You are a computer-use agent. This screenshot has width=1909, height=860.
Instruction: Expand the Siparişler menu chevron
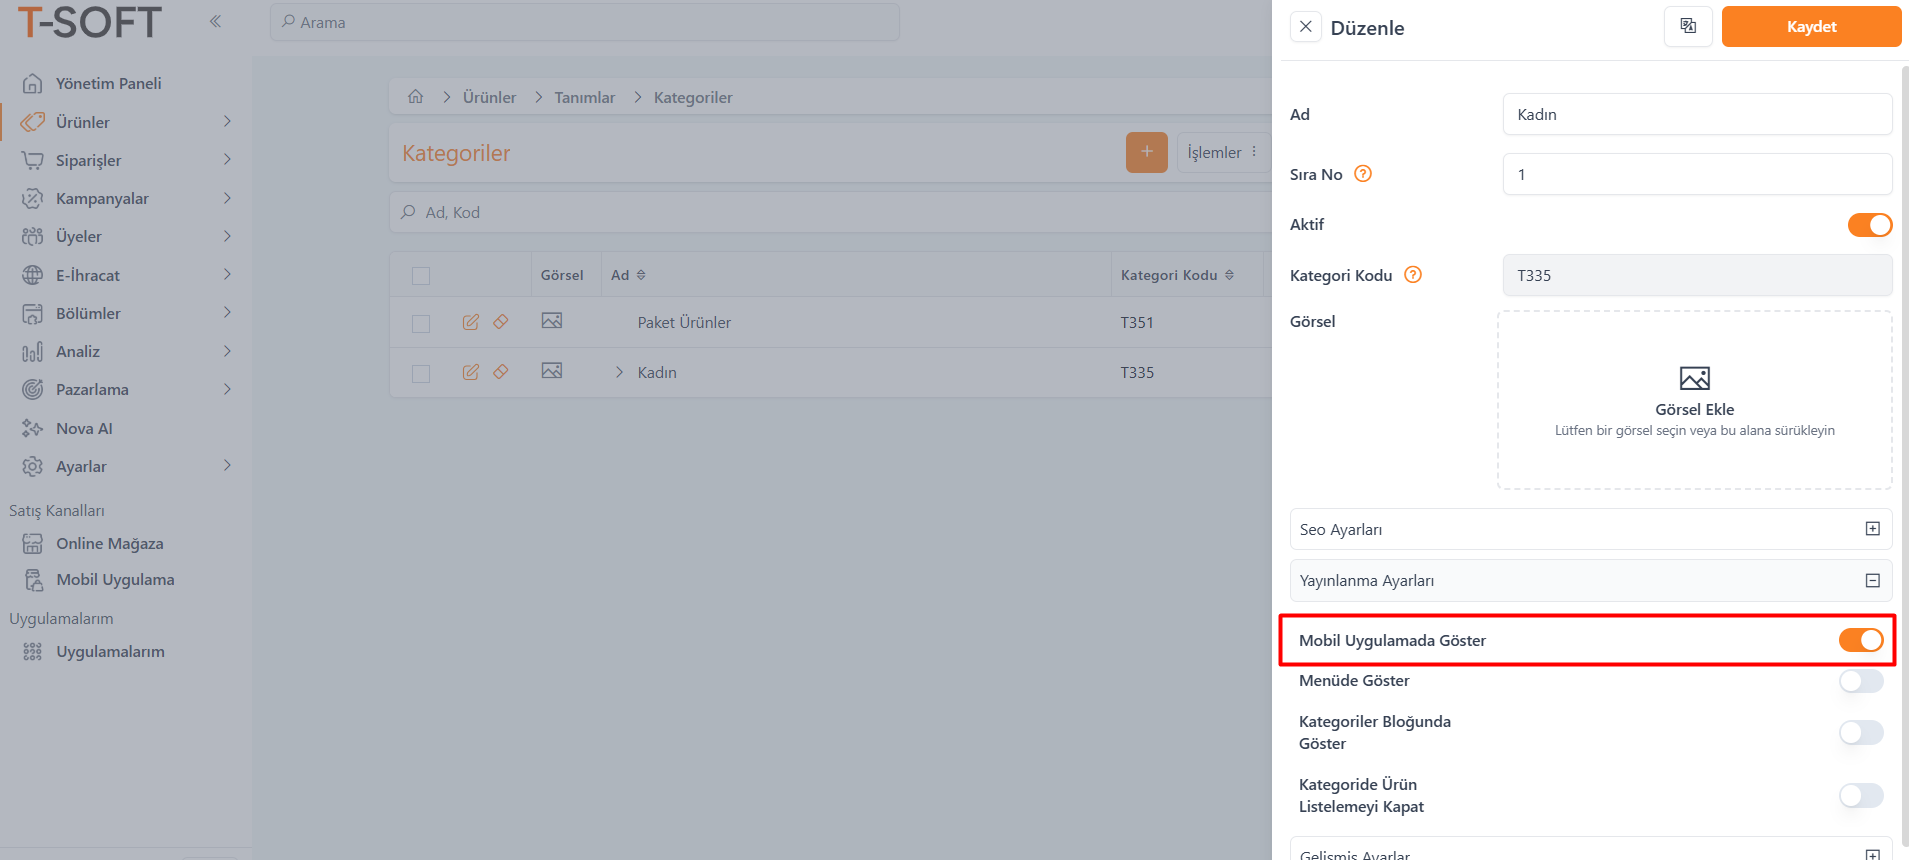(x=227, y=159)
